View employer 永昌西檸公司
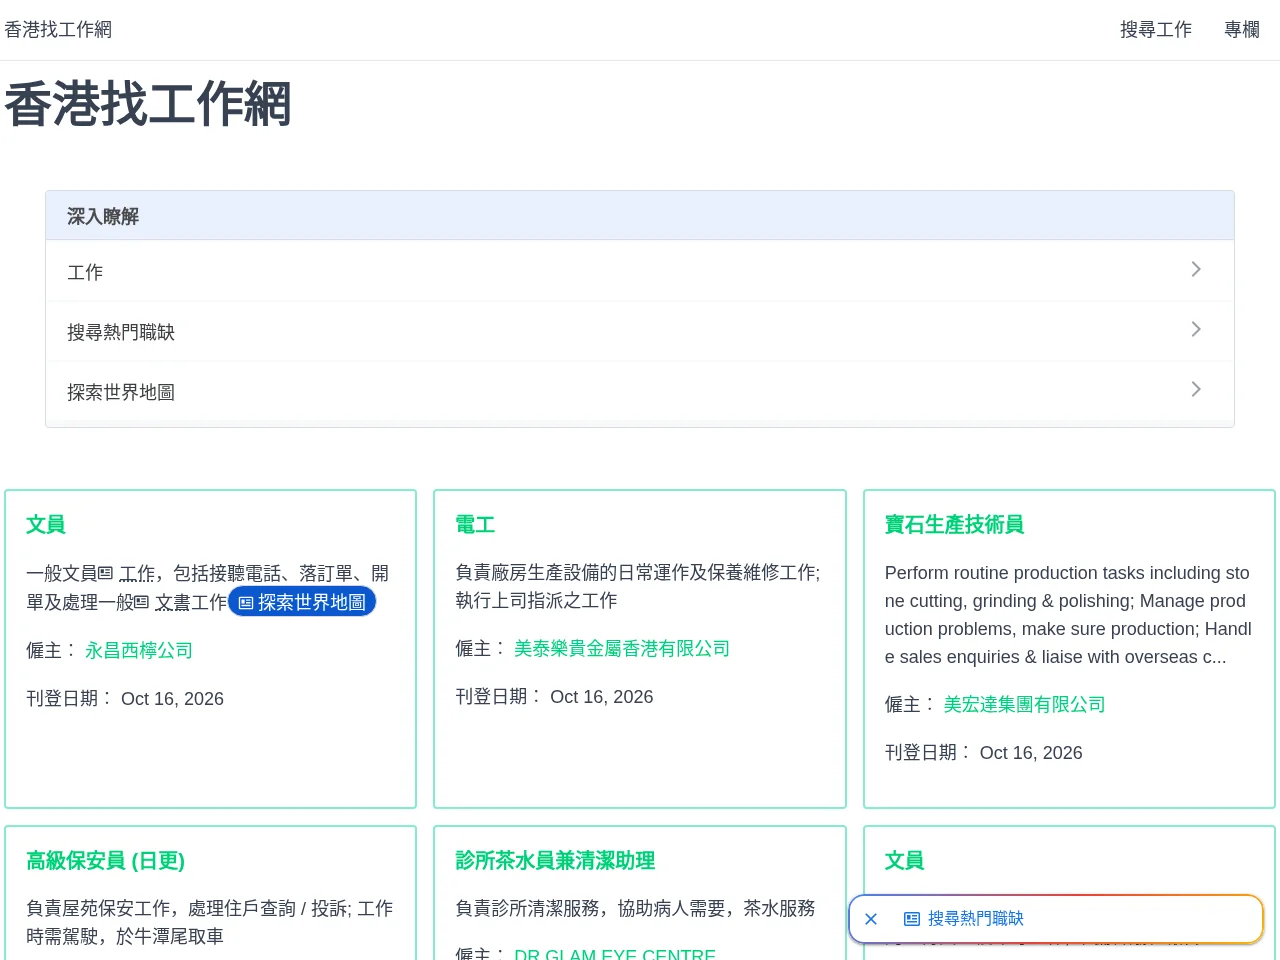Viewport: 1280px width, 960px height. 139,651
